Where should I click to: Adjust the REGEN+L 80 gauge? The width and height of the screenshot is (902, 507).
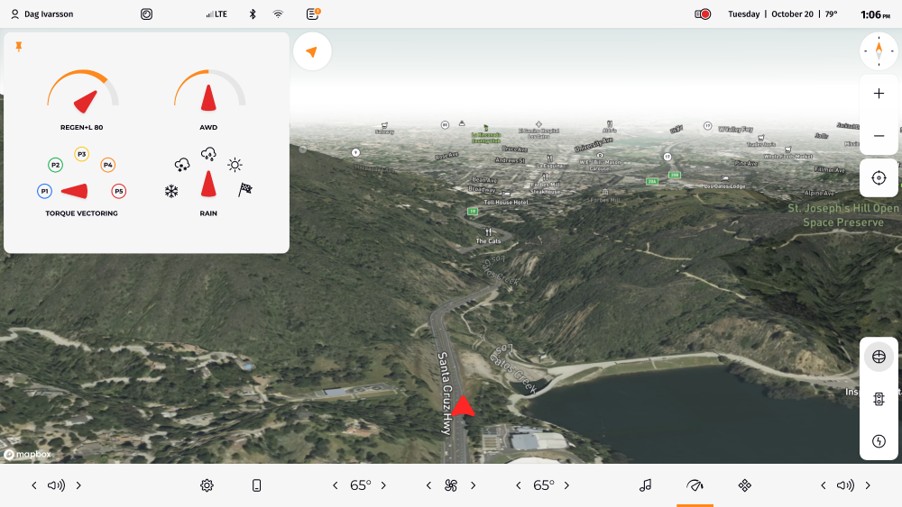83,93
